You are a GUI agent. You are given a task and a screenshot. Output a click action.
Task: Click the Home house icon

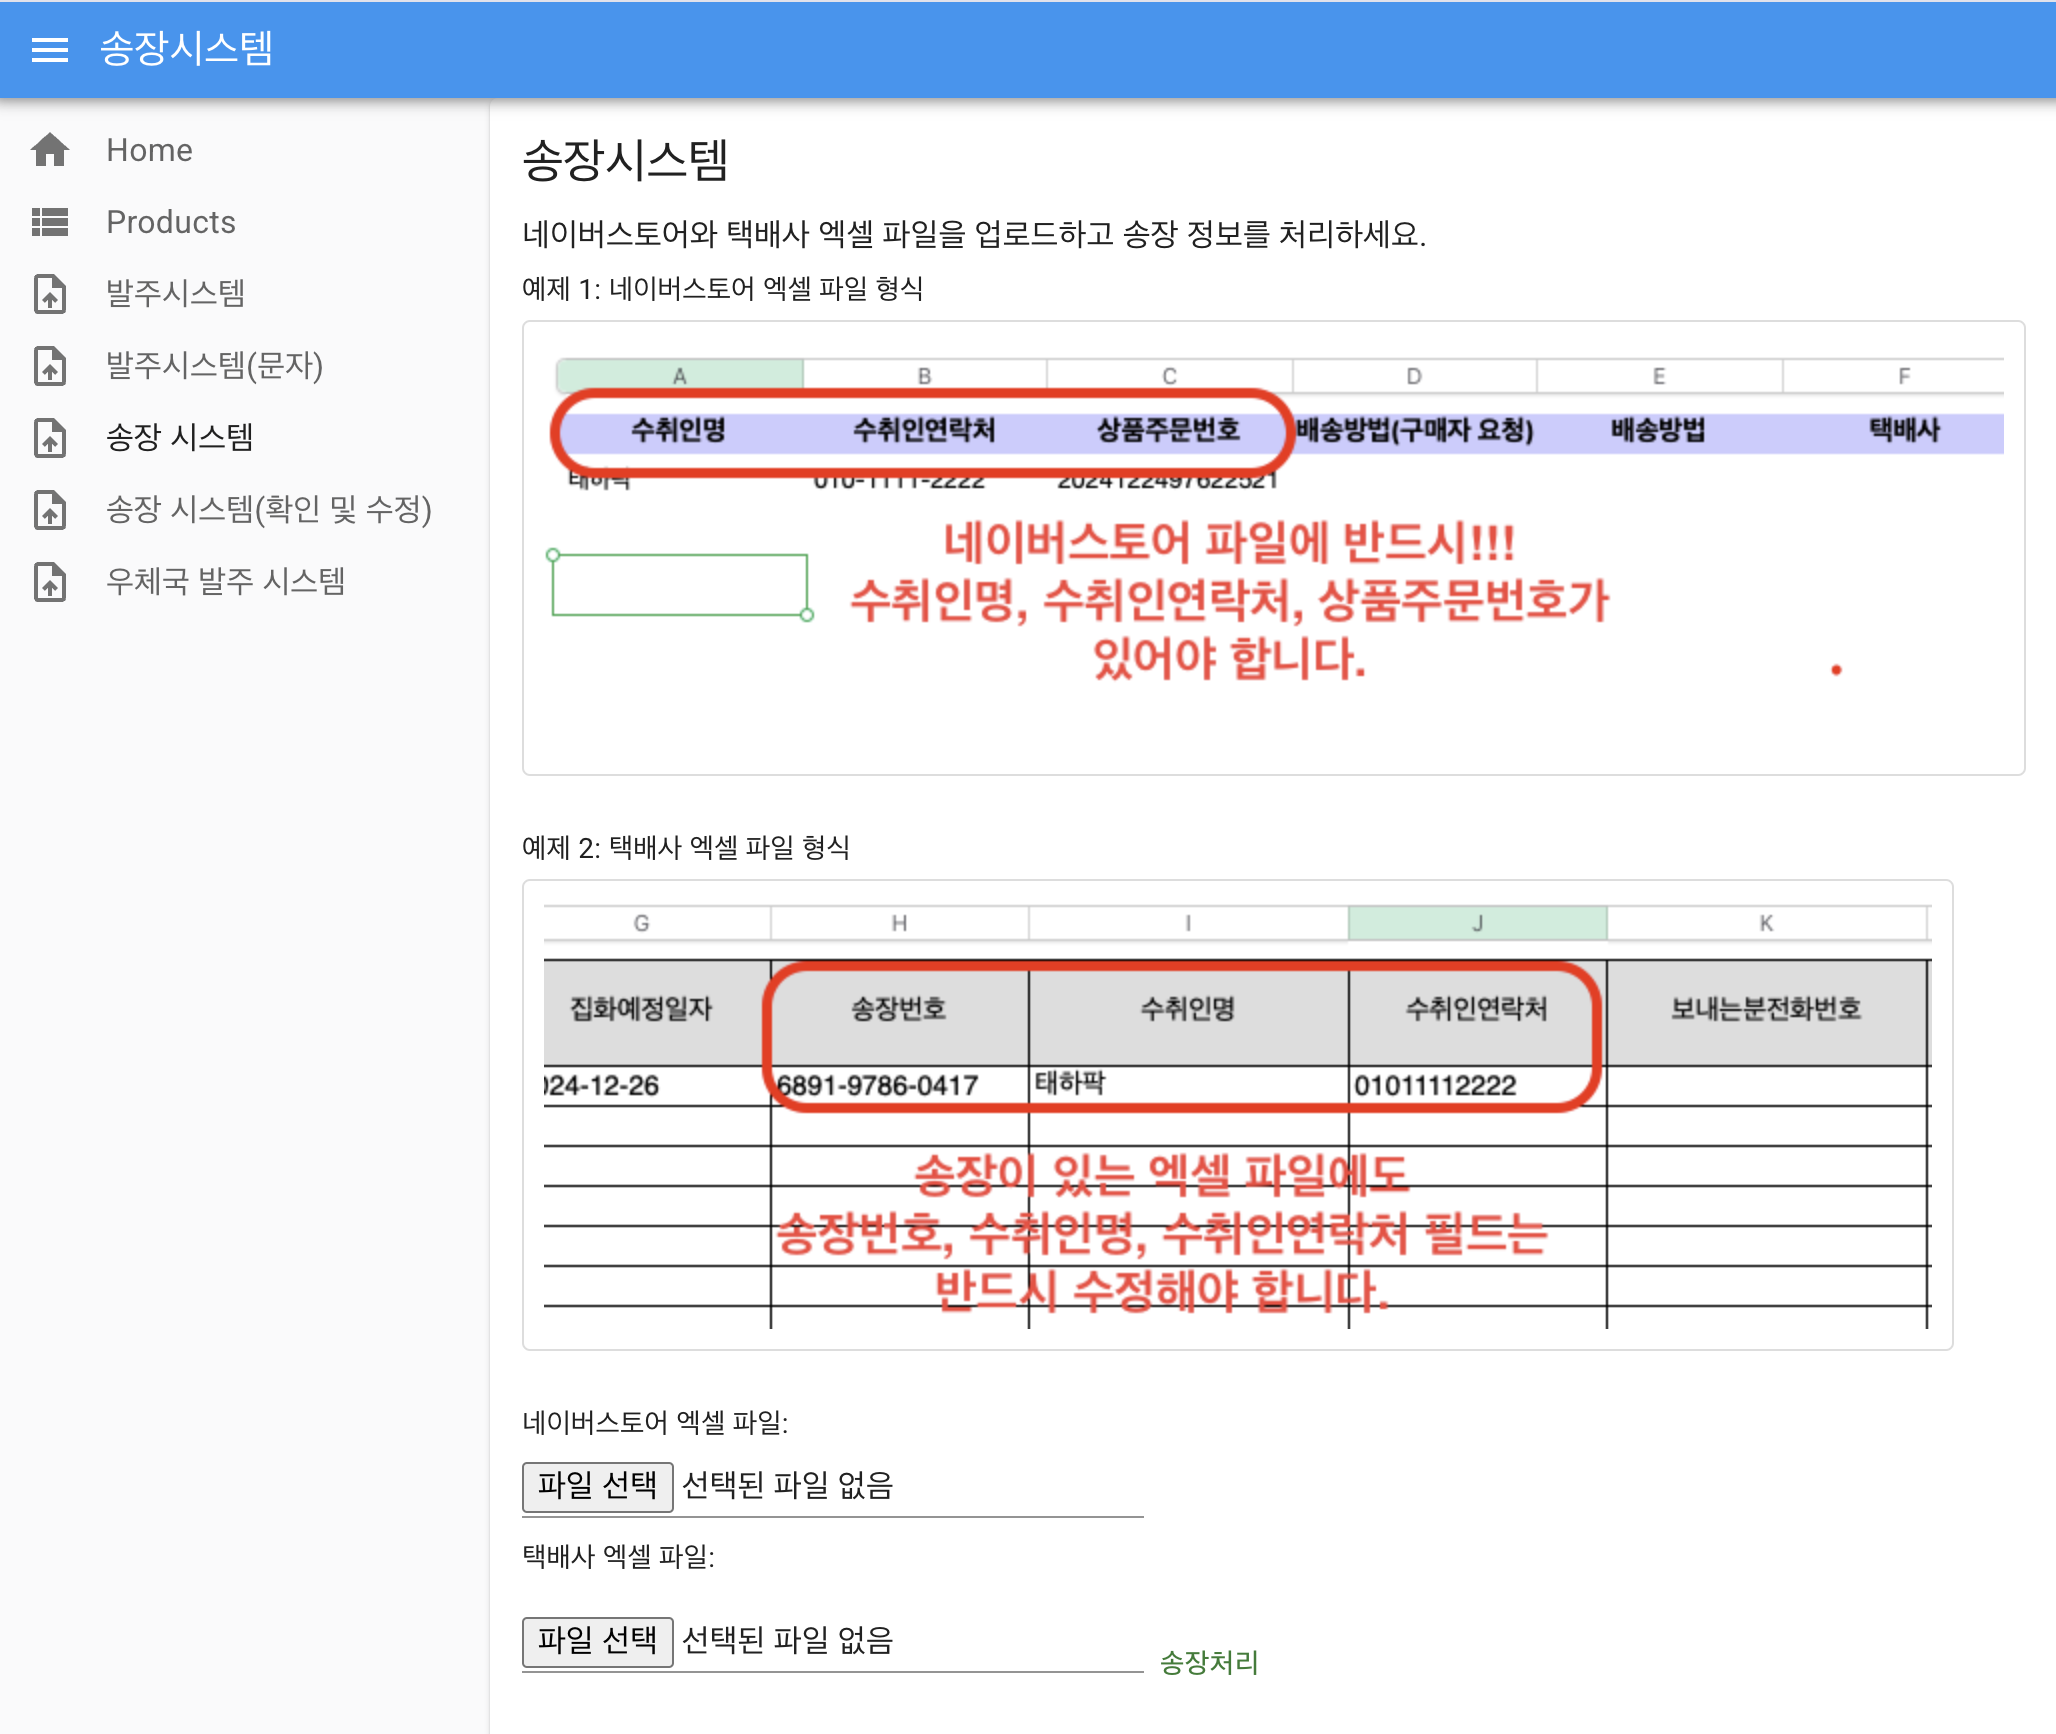click(50, 150)
